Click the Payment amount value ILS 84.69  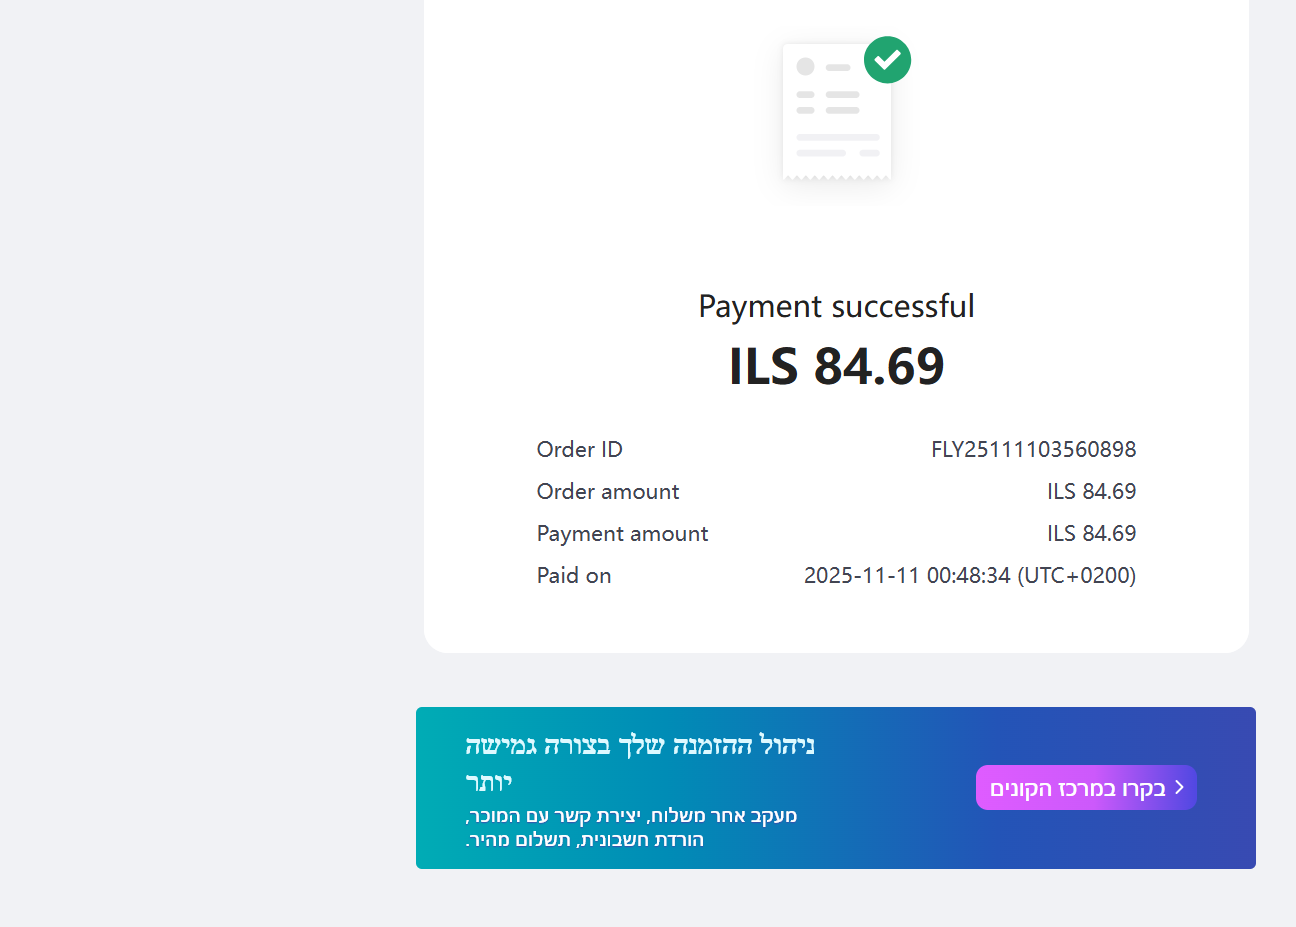click(1091, 534)
